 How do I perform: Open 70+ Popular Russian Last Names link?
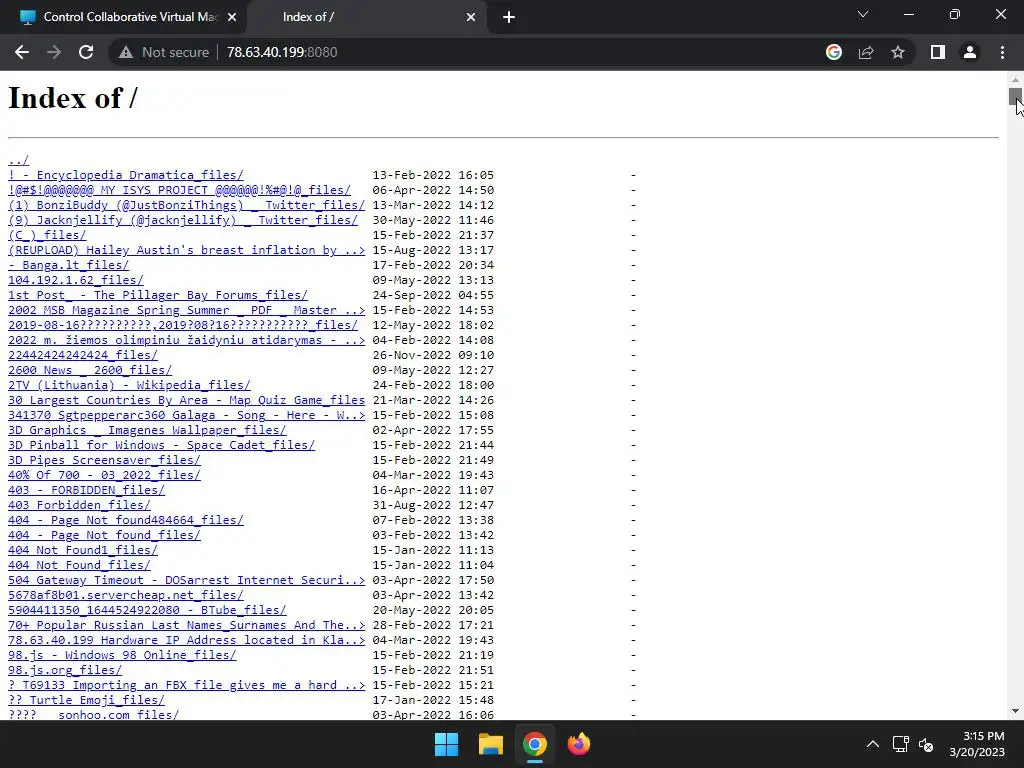click(186, 626)
